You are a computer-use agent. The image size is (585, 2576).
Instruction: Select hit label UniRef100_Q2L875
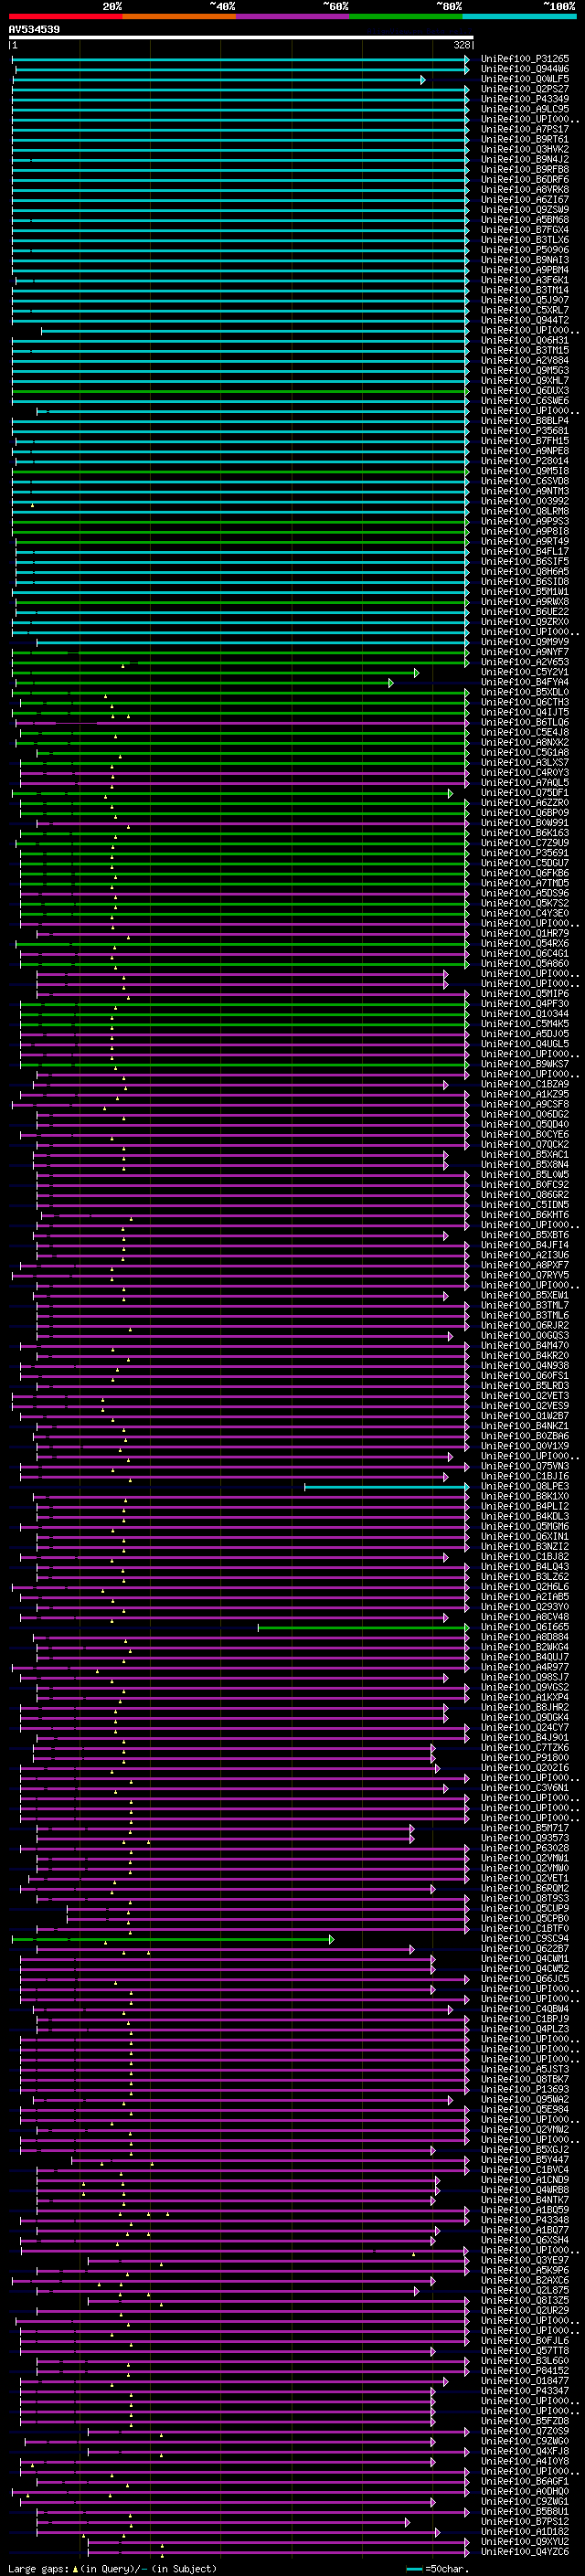pyautogui.click(x=525, y=2291)
